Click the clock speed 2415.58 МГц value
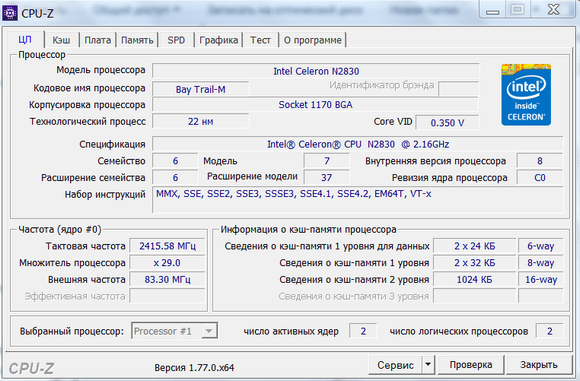Screen dimensions: 580x381 (x=167, y=246)
